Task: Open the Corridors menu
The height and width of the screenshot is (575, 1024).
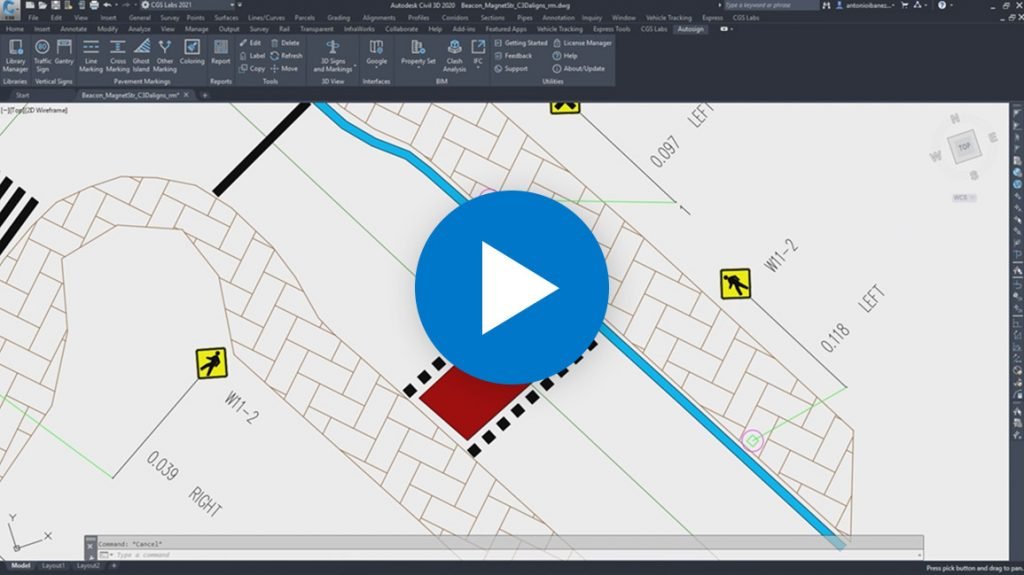Action: (455, 18)
